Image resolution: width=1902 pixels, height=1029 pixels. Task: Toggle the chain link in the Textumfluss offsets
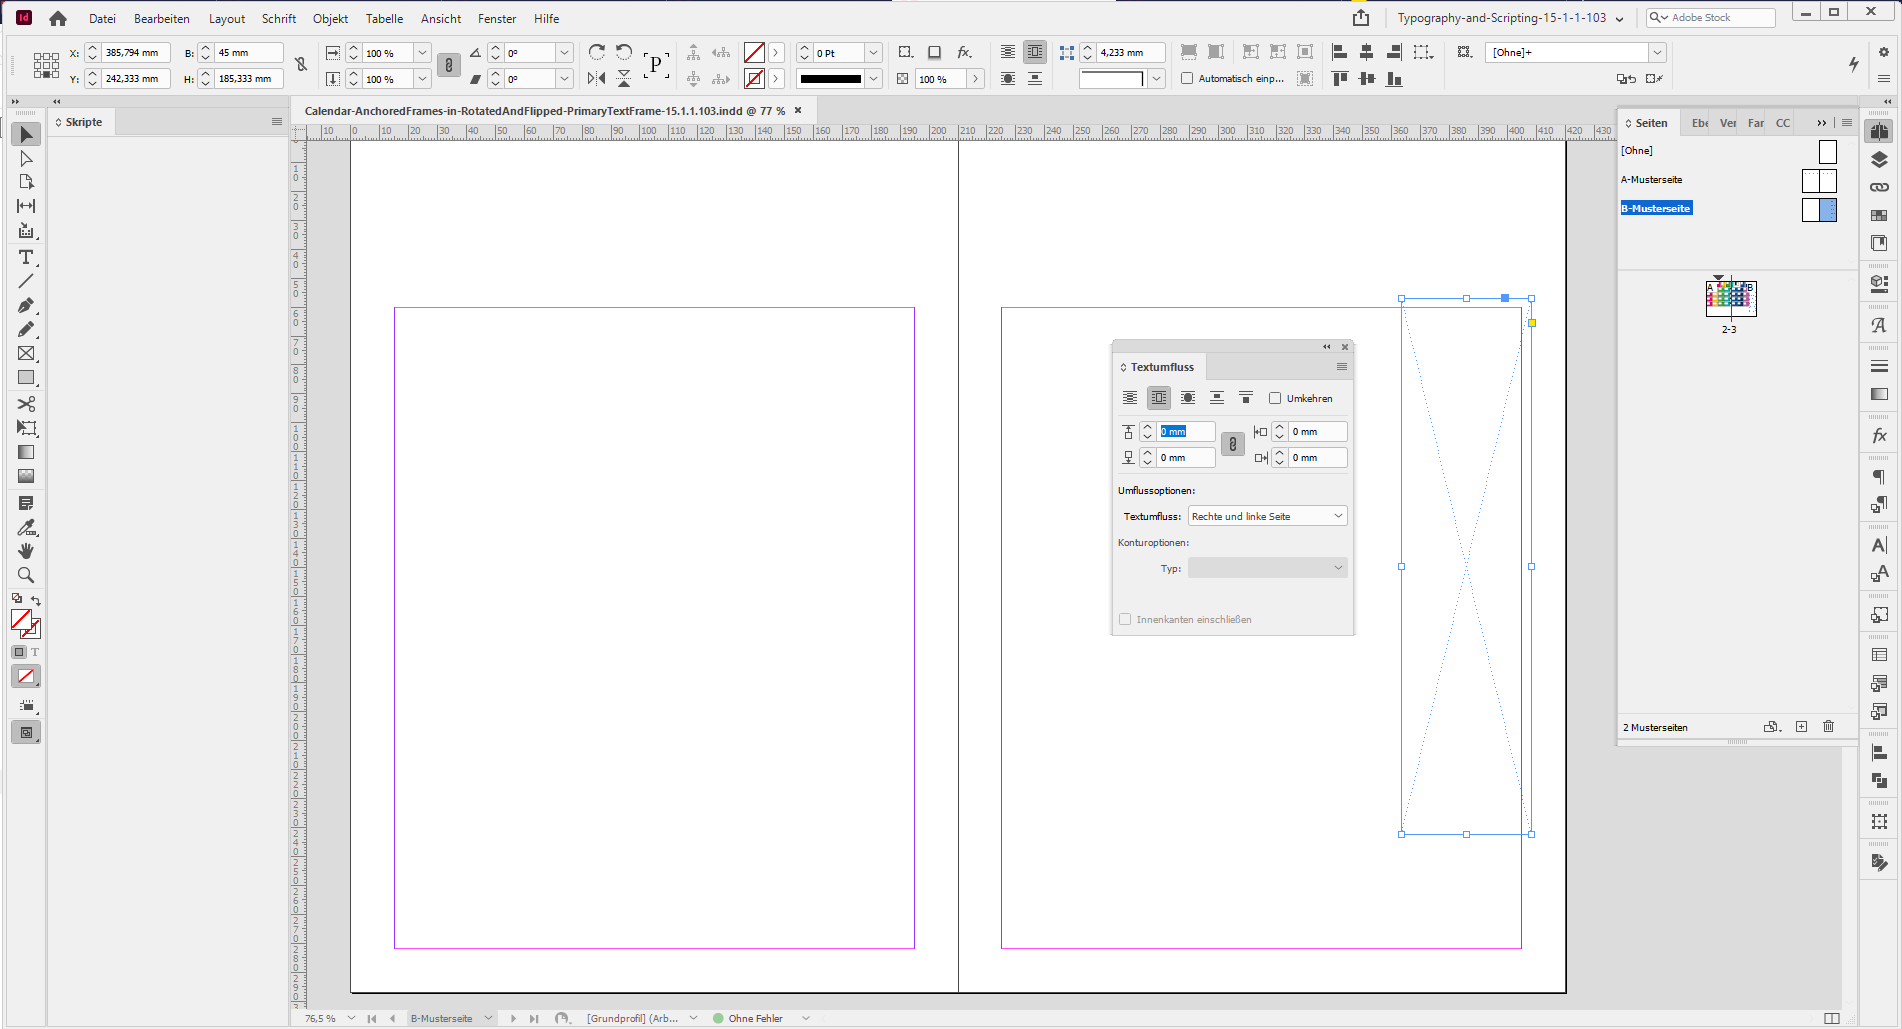[x=1232, y=444]
